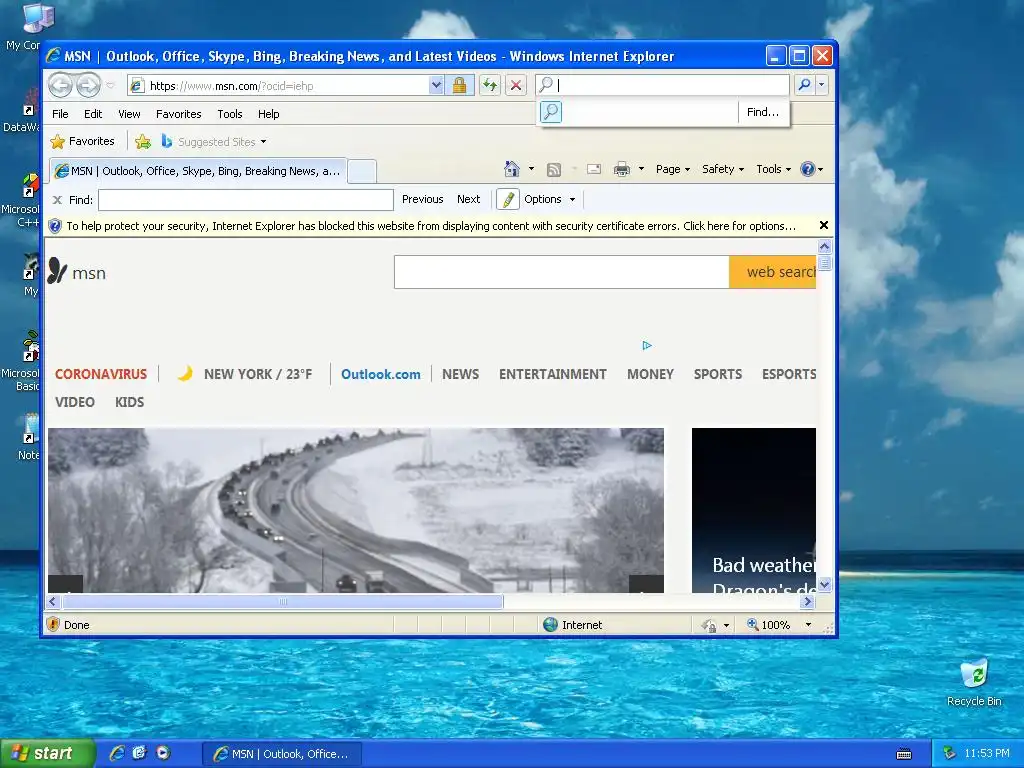Screen dimensions: 1024x768
Task: Click the Find text input field
Action: (246, 200)
